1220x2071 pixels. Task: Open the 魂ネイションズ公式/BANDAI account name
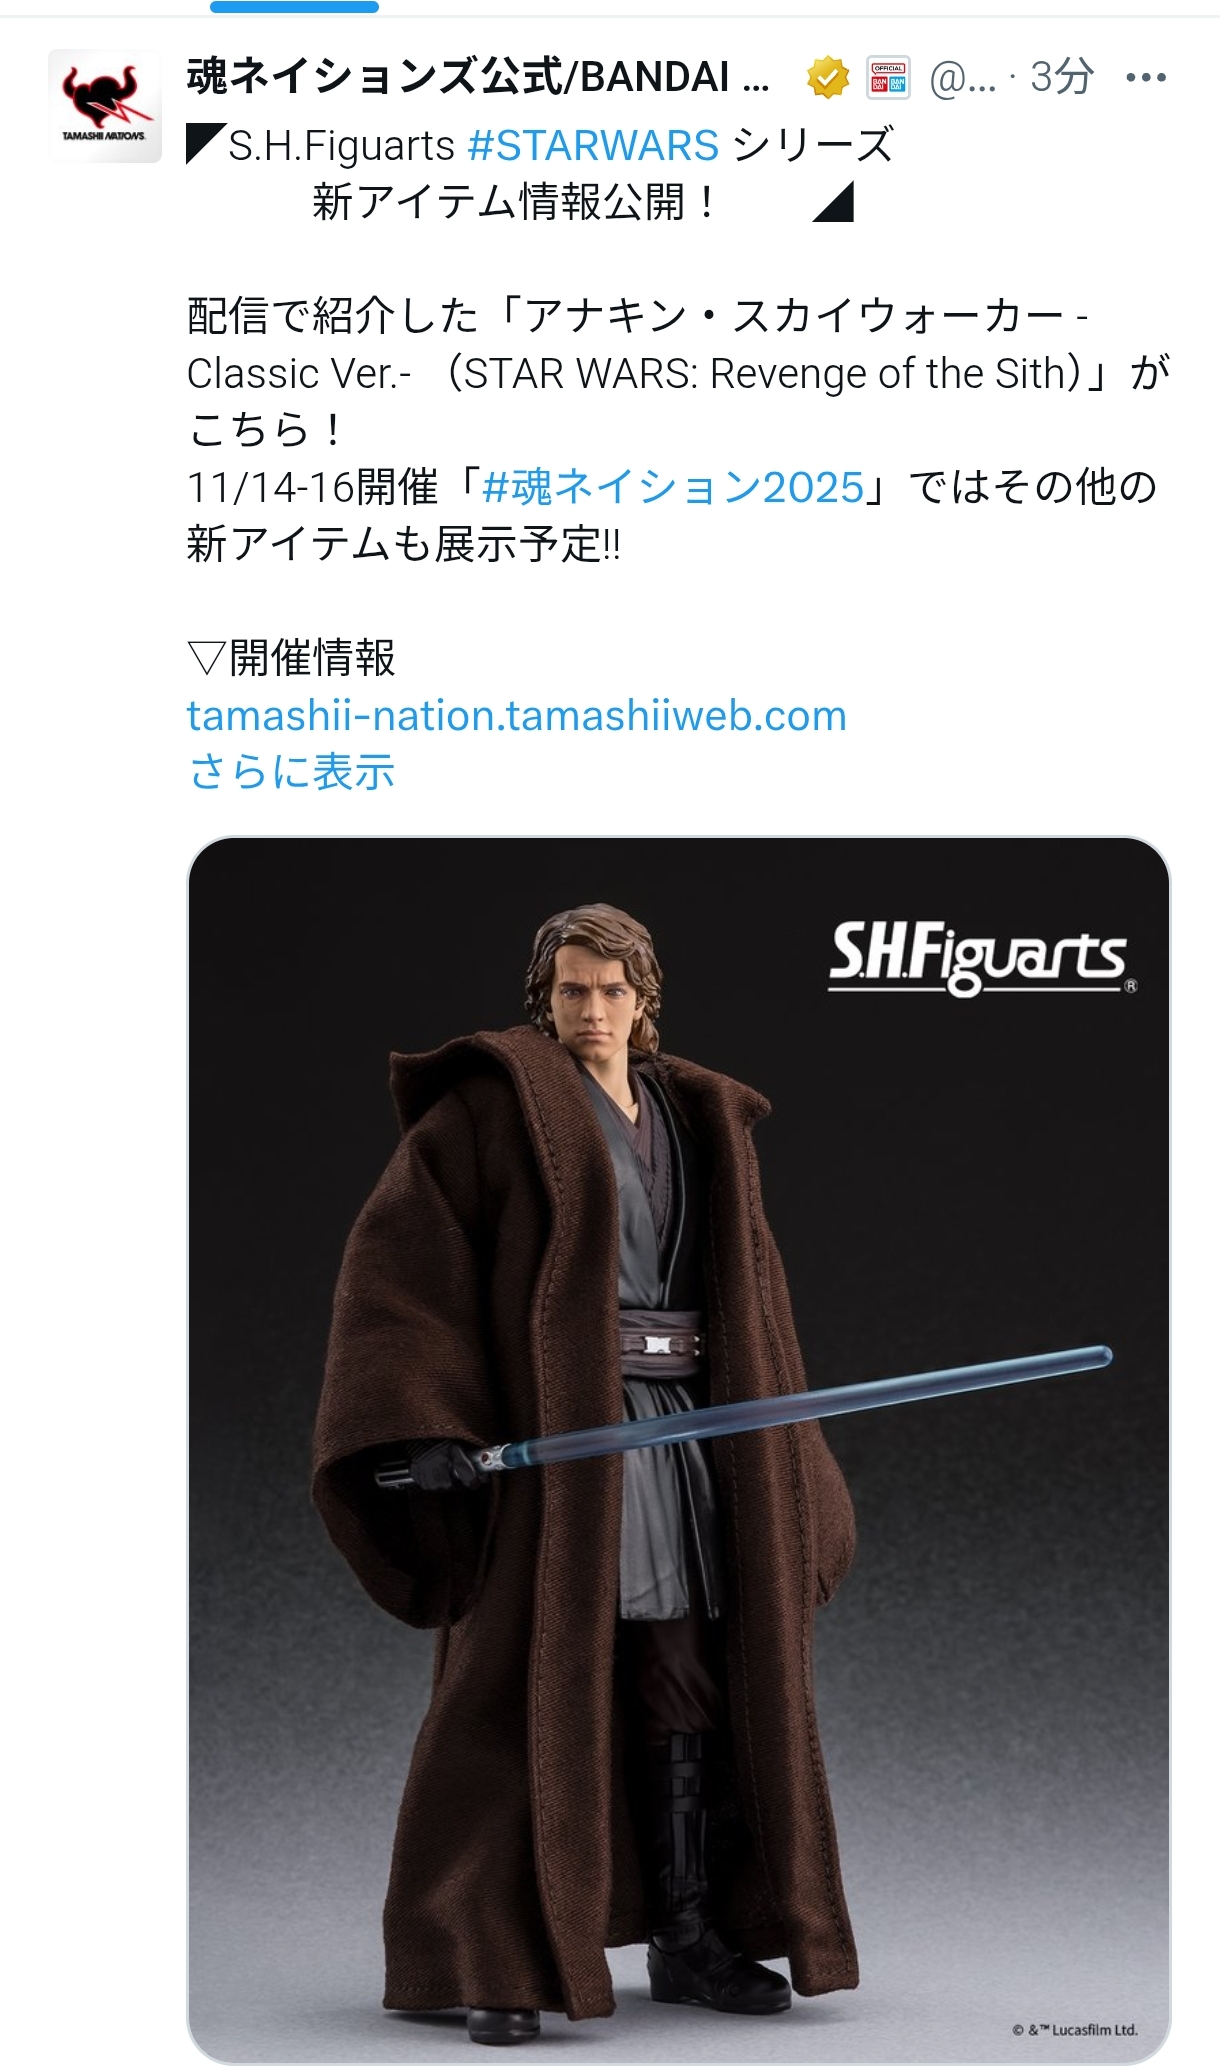[x=479, y=77]
